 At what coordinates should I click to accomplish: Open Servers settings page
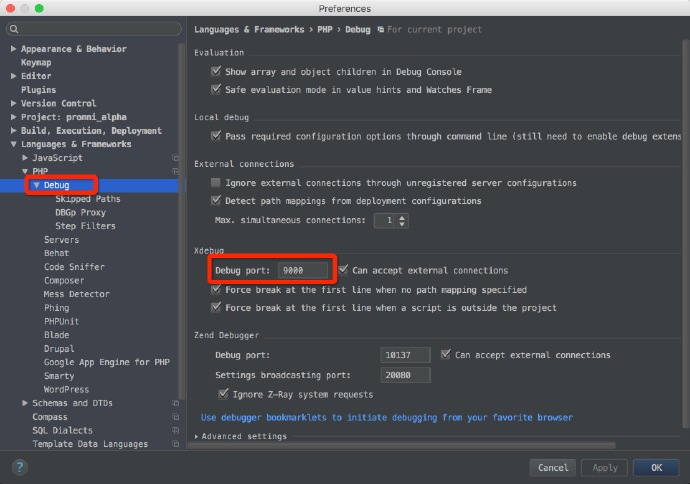(x=62, y=240)
